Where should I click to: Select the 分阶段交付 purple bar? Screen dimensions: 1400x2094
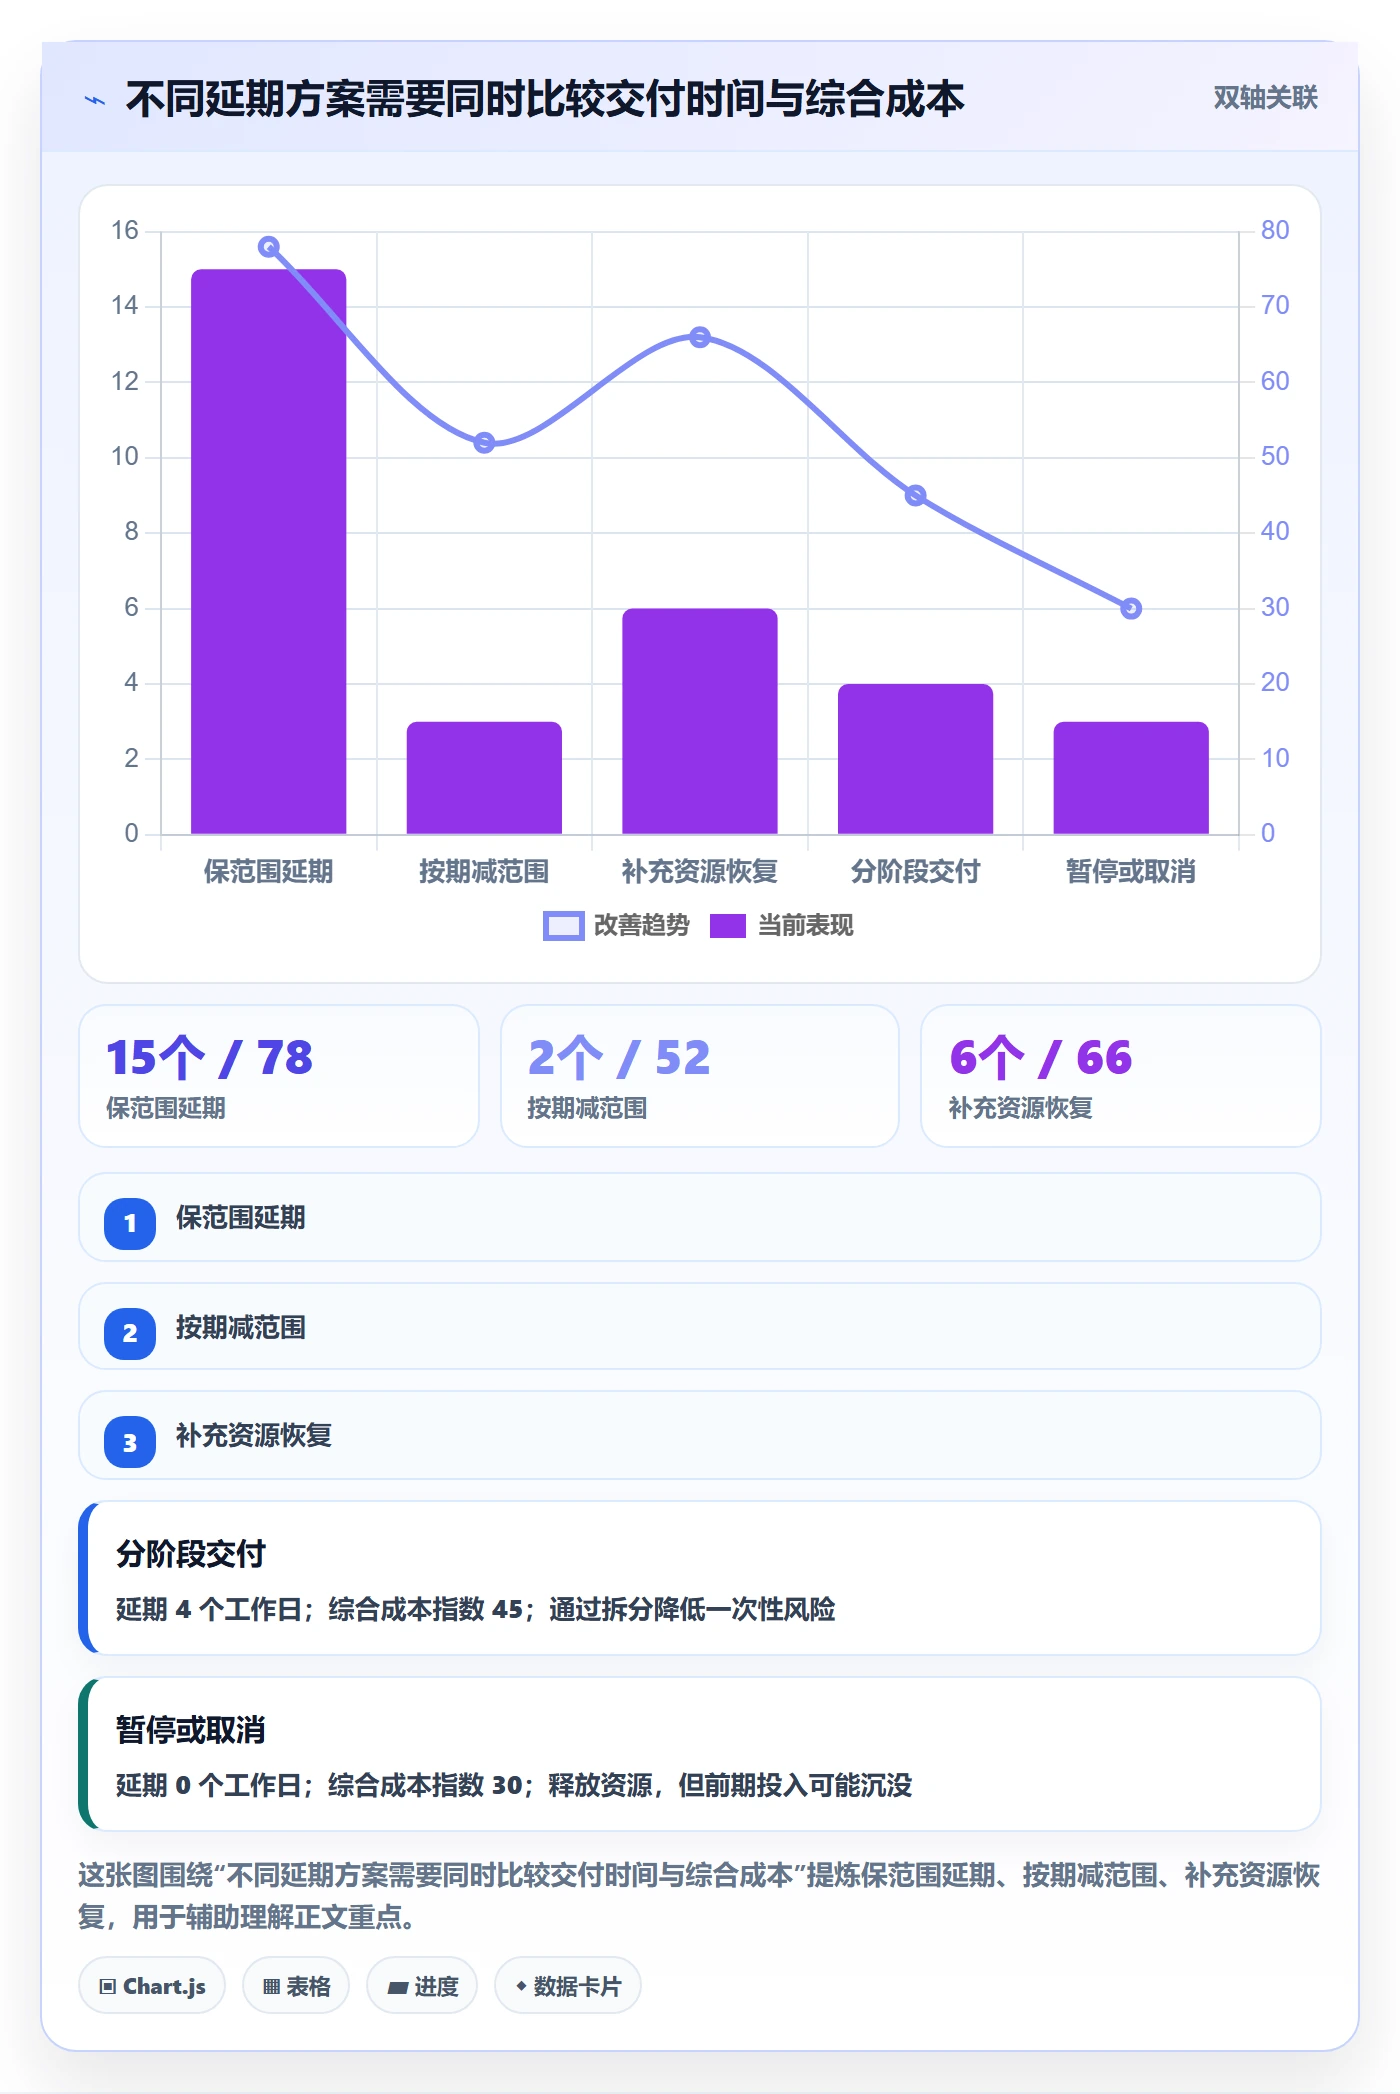click(915, 759)
